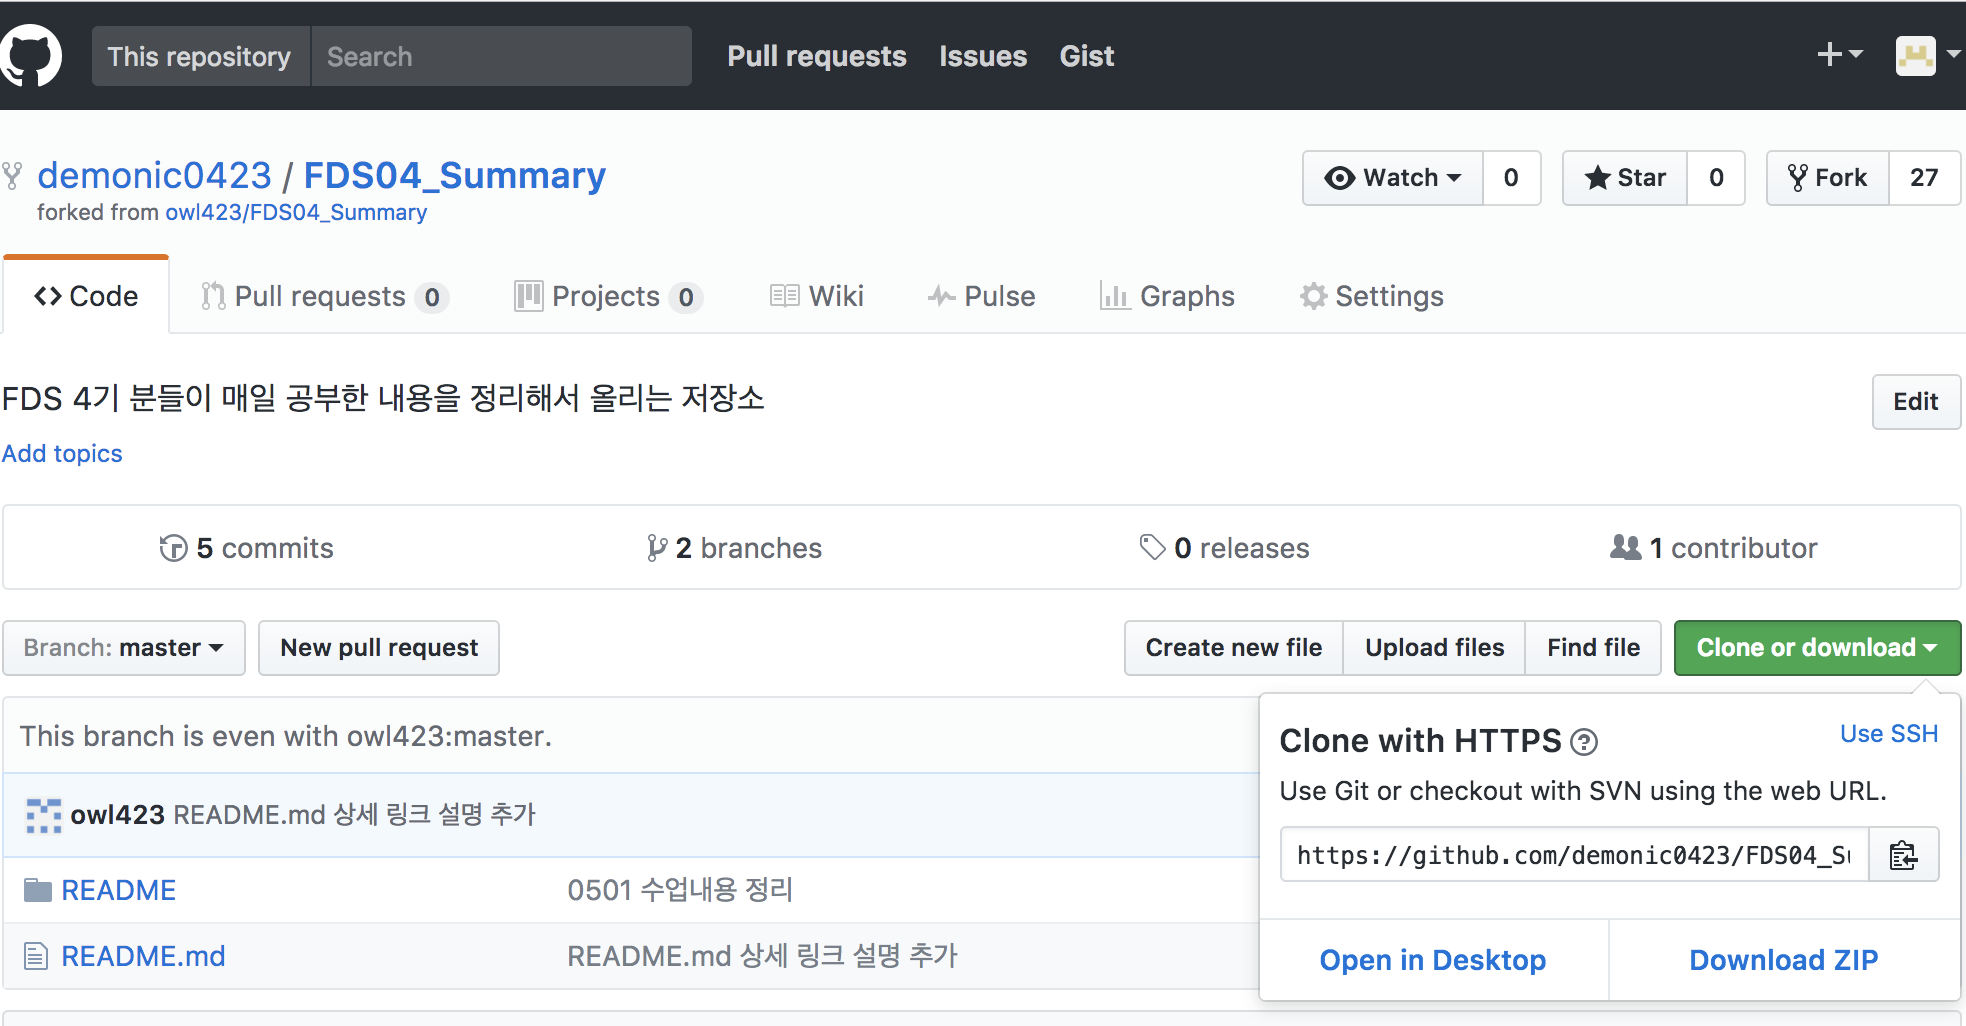Open the GitHub Octocat home logo

(x=30, y=56)
